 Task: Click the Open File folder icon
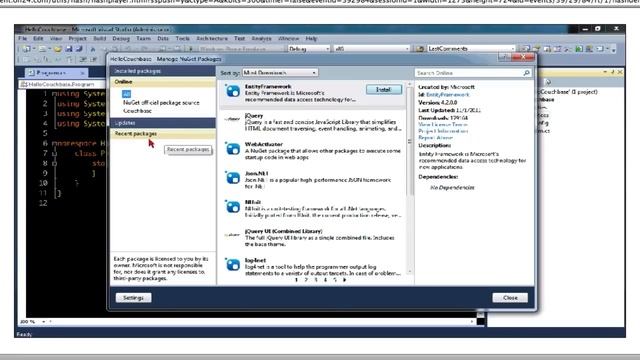tap(58, 49)
